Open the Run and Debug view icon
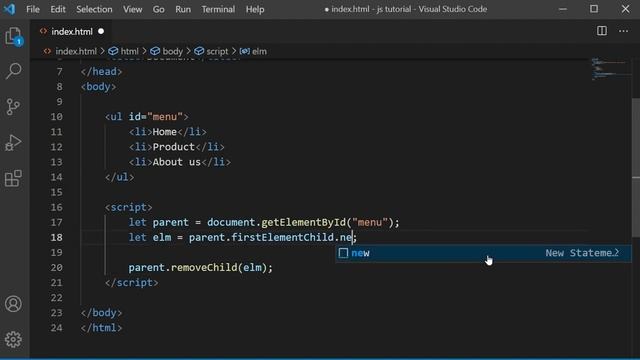Screen dimensions: 640x360 pos(13,142)
